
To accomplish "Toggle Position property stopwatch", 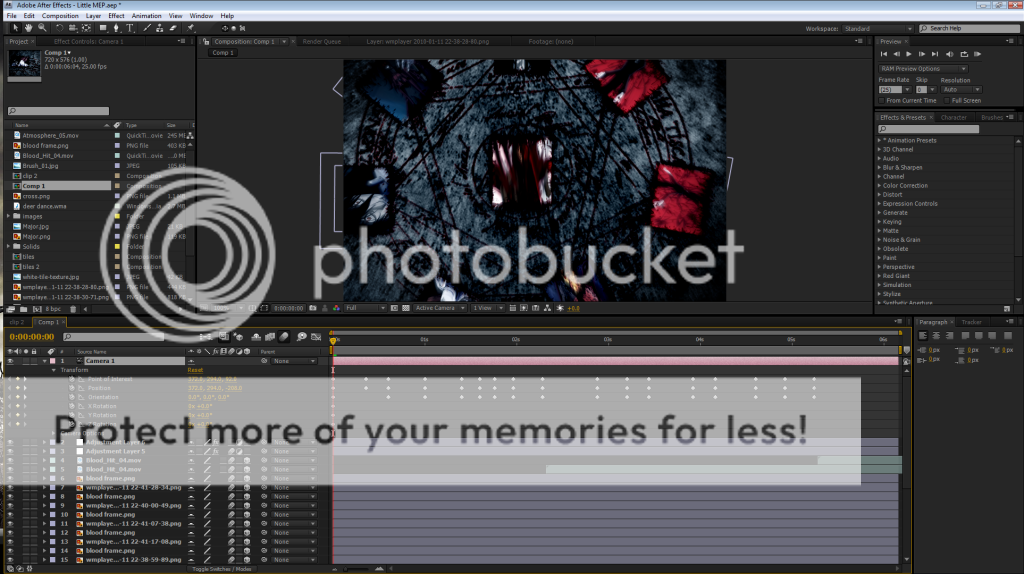I will (72, 388).
